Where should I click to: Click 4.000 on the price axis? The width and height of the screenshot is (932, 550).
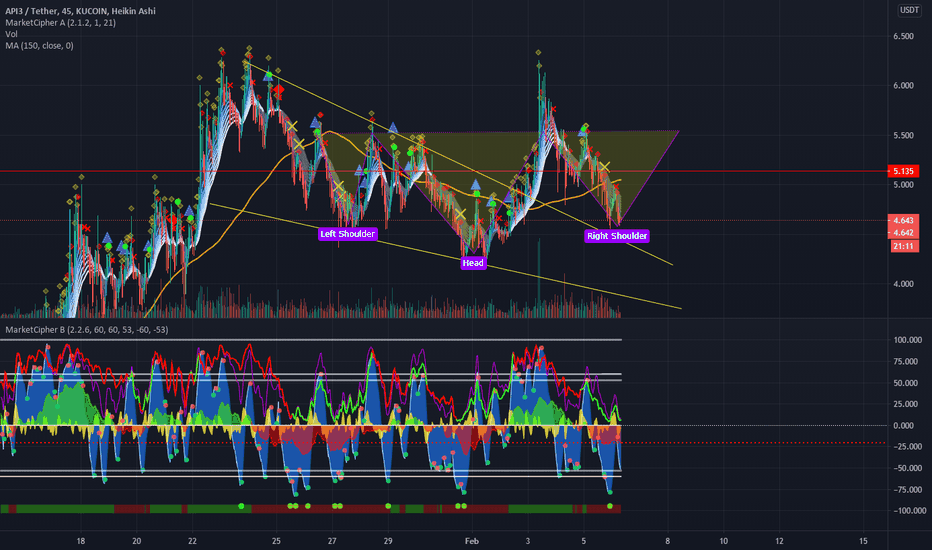903,284
